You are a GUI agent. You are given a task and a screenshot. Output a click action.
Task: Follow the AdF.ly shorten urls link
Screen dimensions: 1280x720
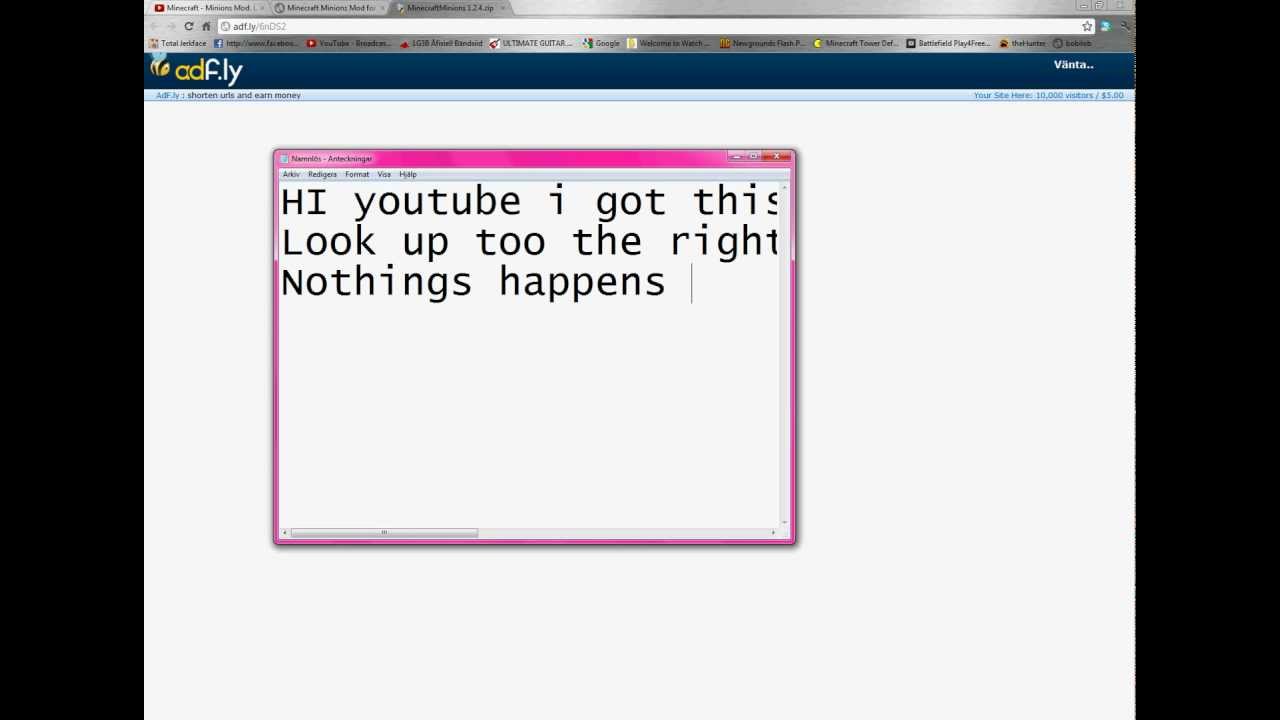228,95
